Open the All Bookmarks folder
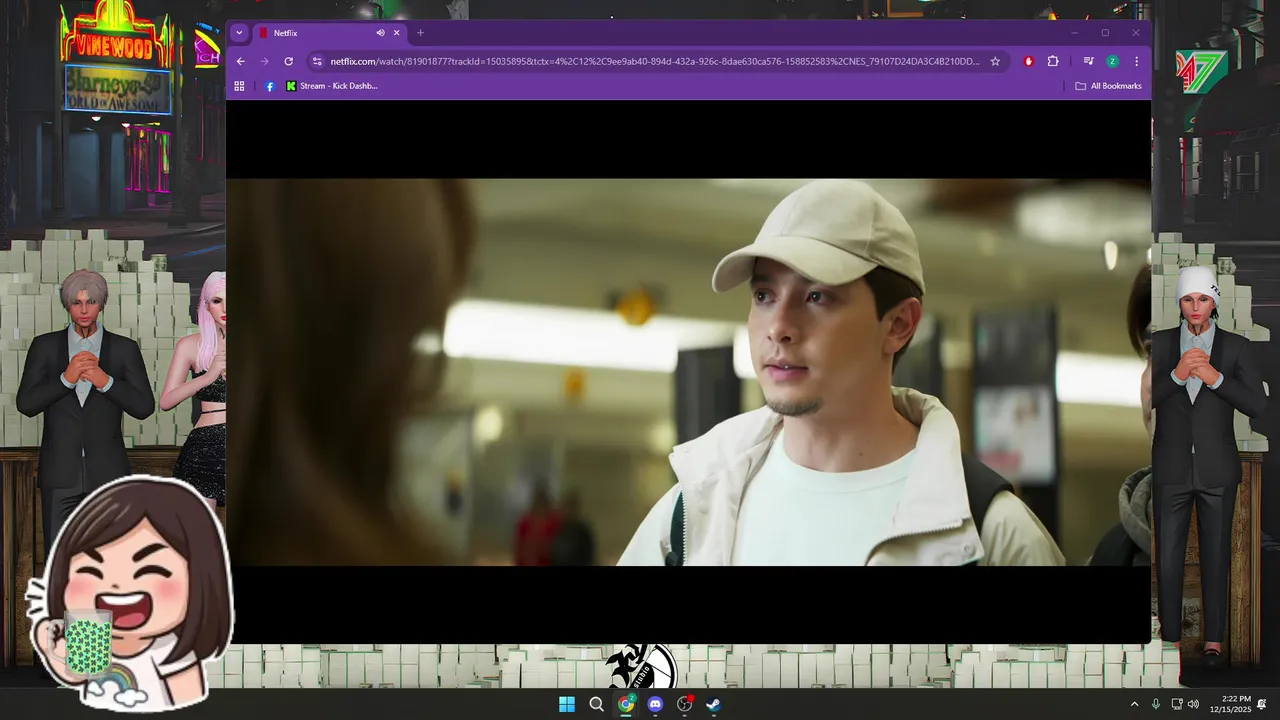 click(x=1108, y=86)
